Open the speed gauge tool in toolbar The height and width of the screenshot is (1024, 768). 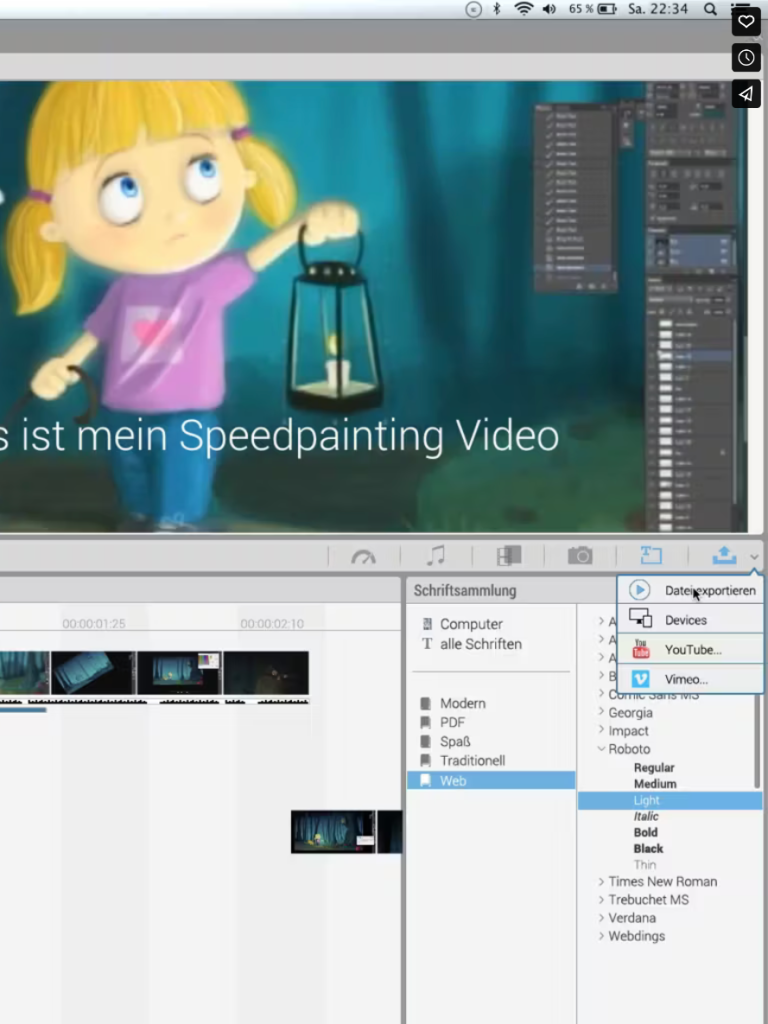363,556
